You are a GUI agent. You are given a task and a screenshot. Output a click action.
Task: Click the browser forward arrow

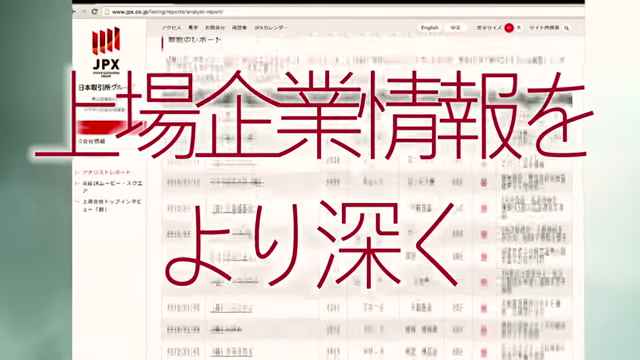tap(84, 12)
